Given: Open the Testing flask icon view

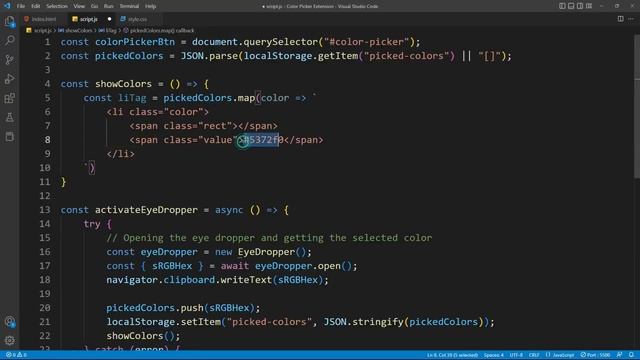Looking at the screenshot, I should coord(9,117).
